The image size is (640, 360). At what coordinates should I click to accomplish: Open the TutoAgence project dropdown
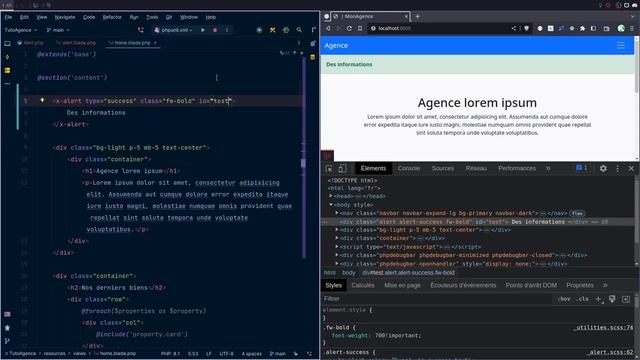(21, 30)
